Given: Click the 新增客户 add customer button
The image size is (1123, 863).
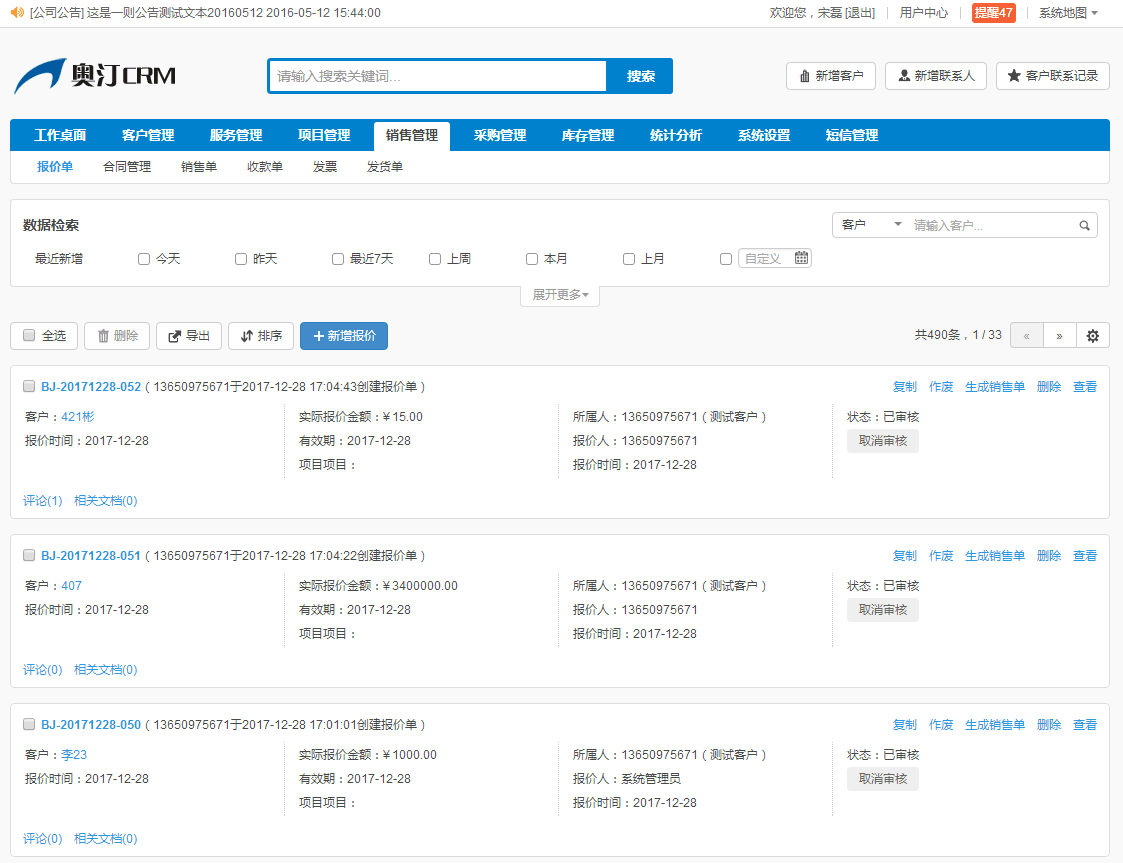Looking at the screenshot, I should pos(831,76).
